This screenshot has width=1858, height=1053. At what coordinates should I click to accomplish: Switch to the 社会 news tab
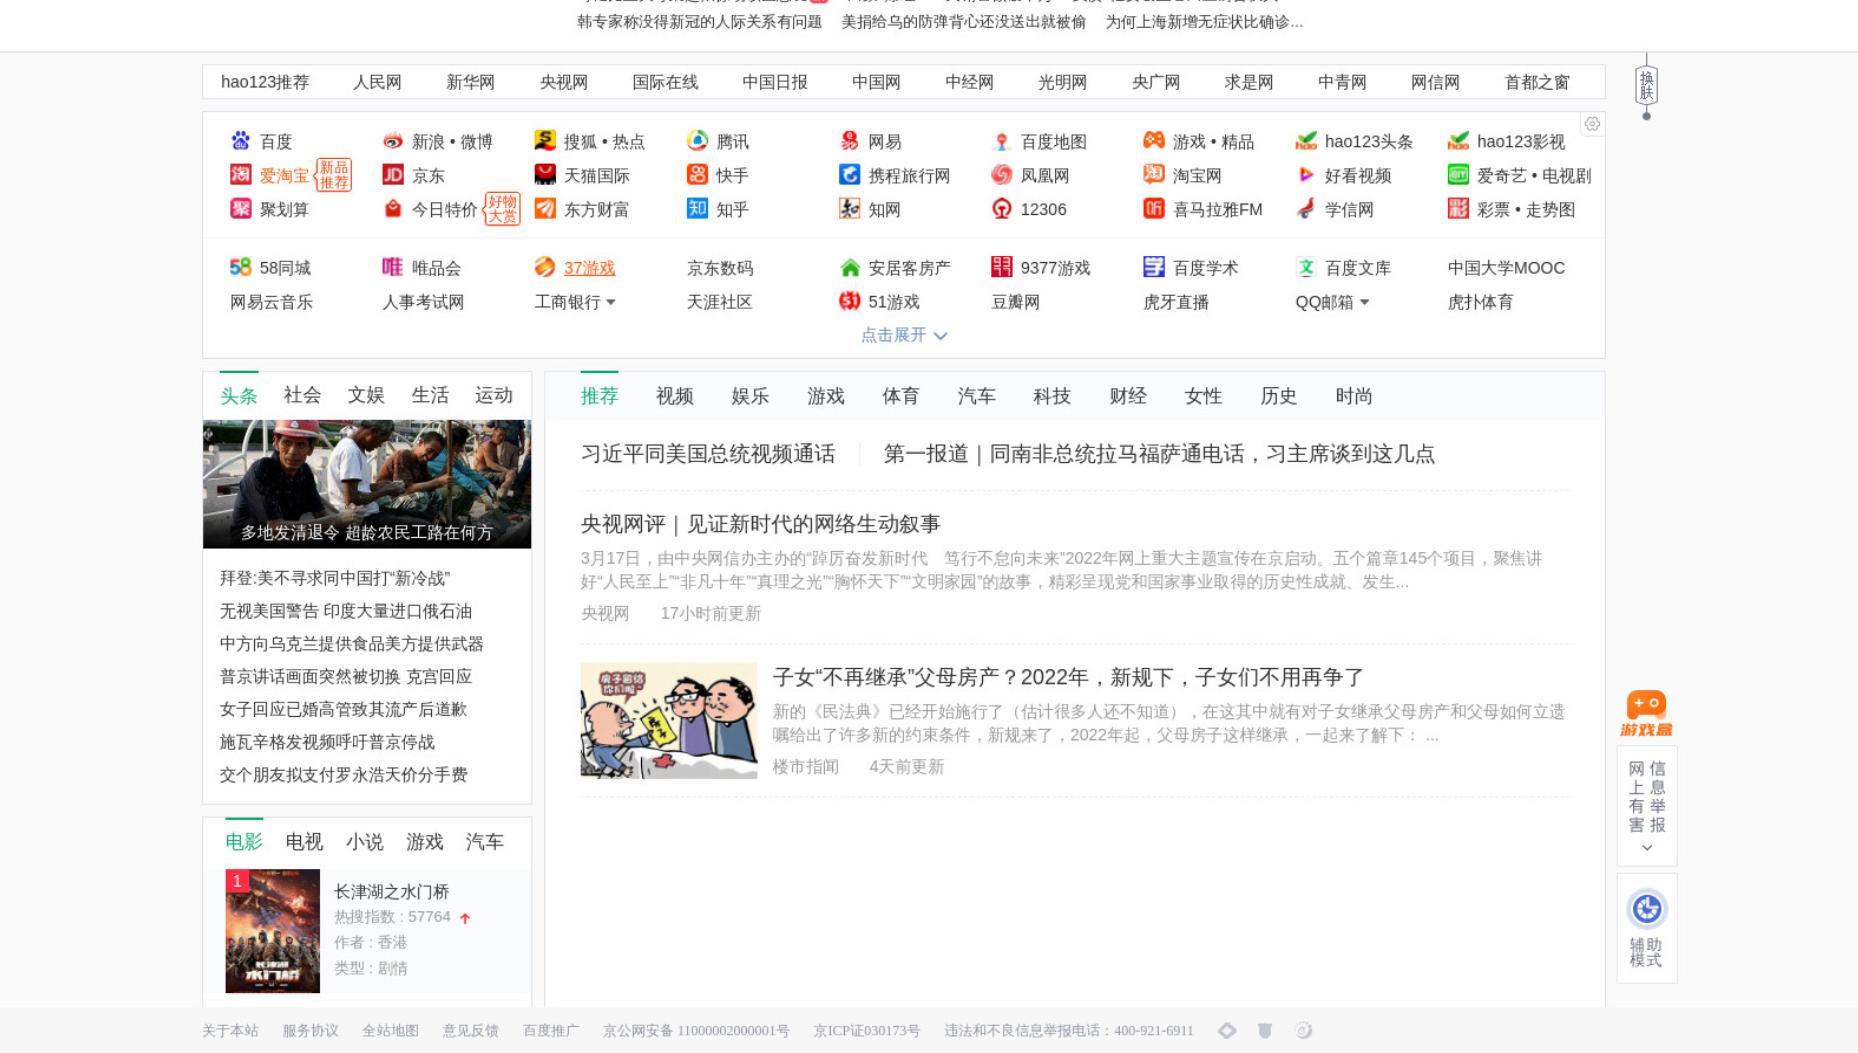(302, 395)
